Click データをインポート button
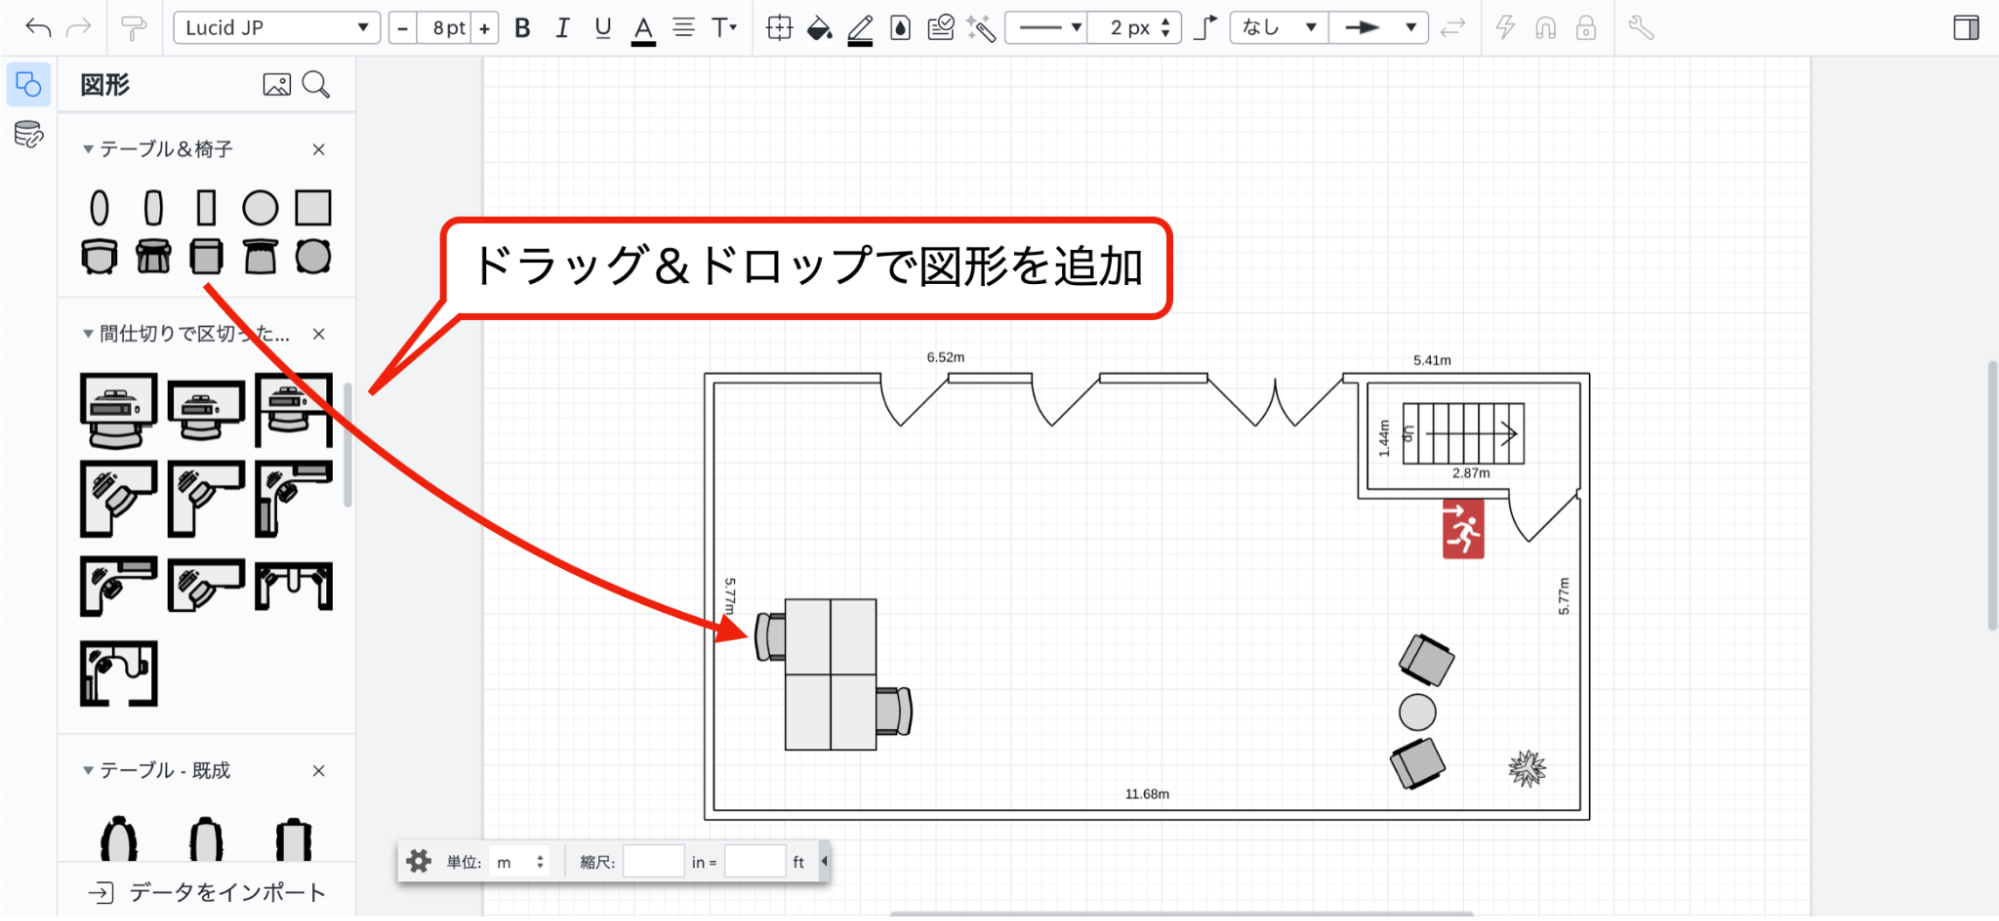Screen dimensions: 1999x921 [208, 892]
